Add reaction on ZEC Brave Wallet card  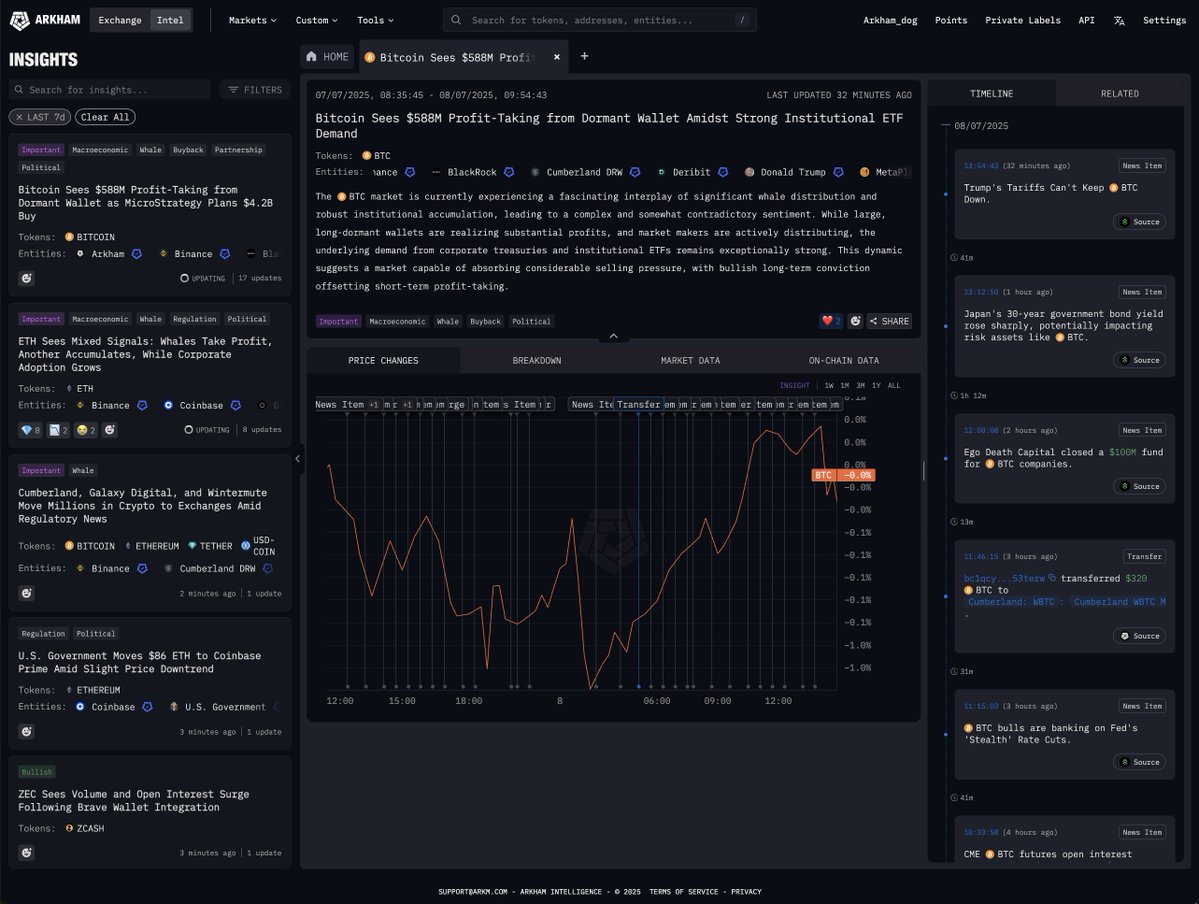click(x=27, y=853)
